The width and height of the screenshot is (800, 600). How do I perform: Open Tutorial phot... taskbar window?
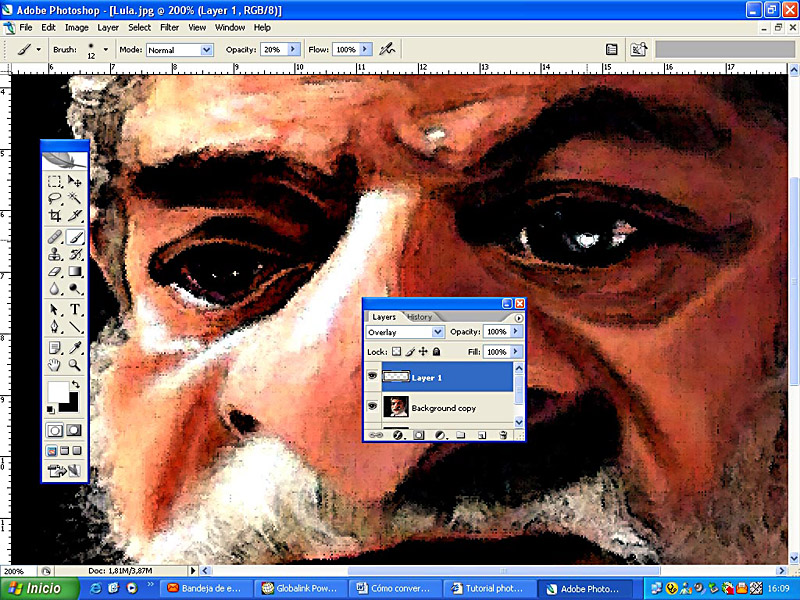[x=484, y=588]
